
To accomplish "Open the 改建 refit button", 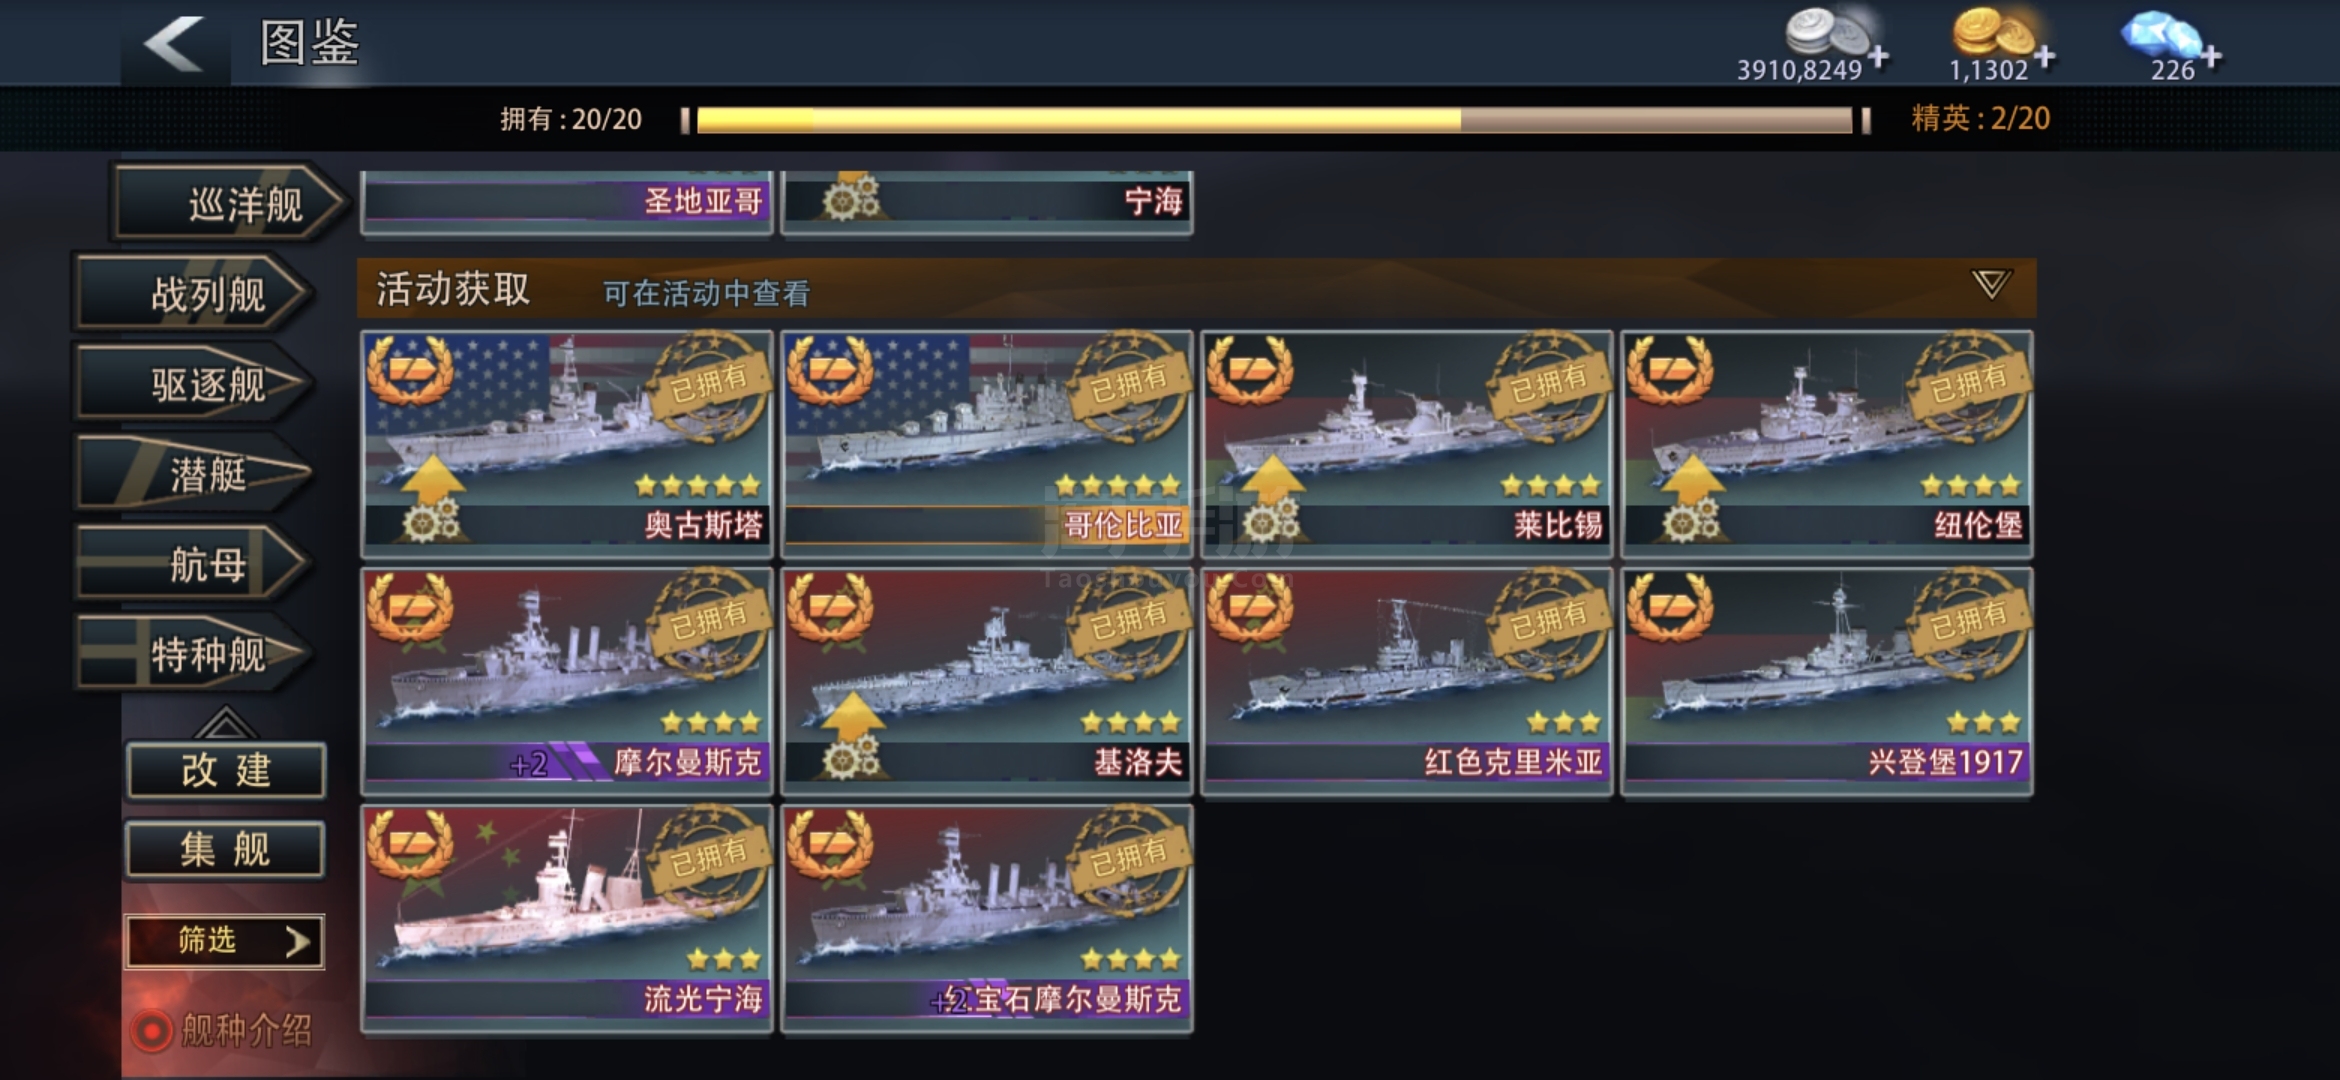I will tap(226, 771).
